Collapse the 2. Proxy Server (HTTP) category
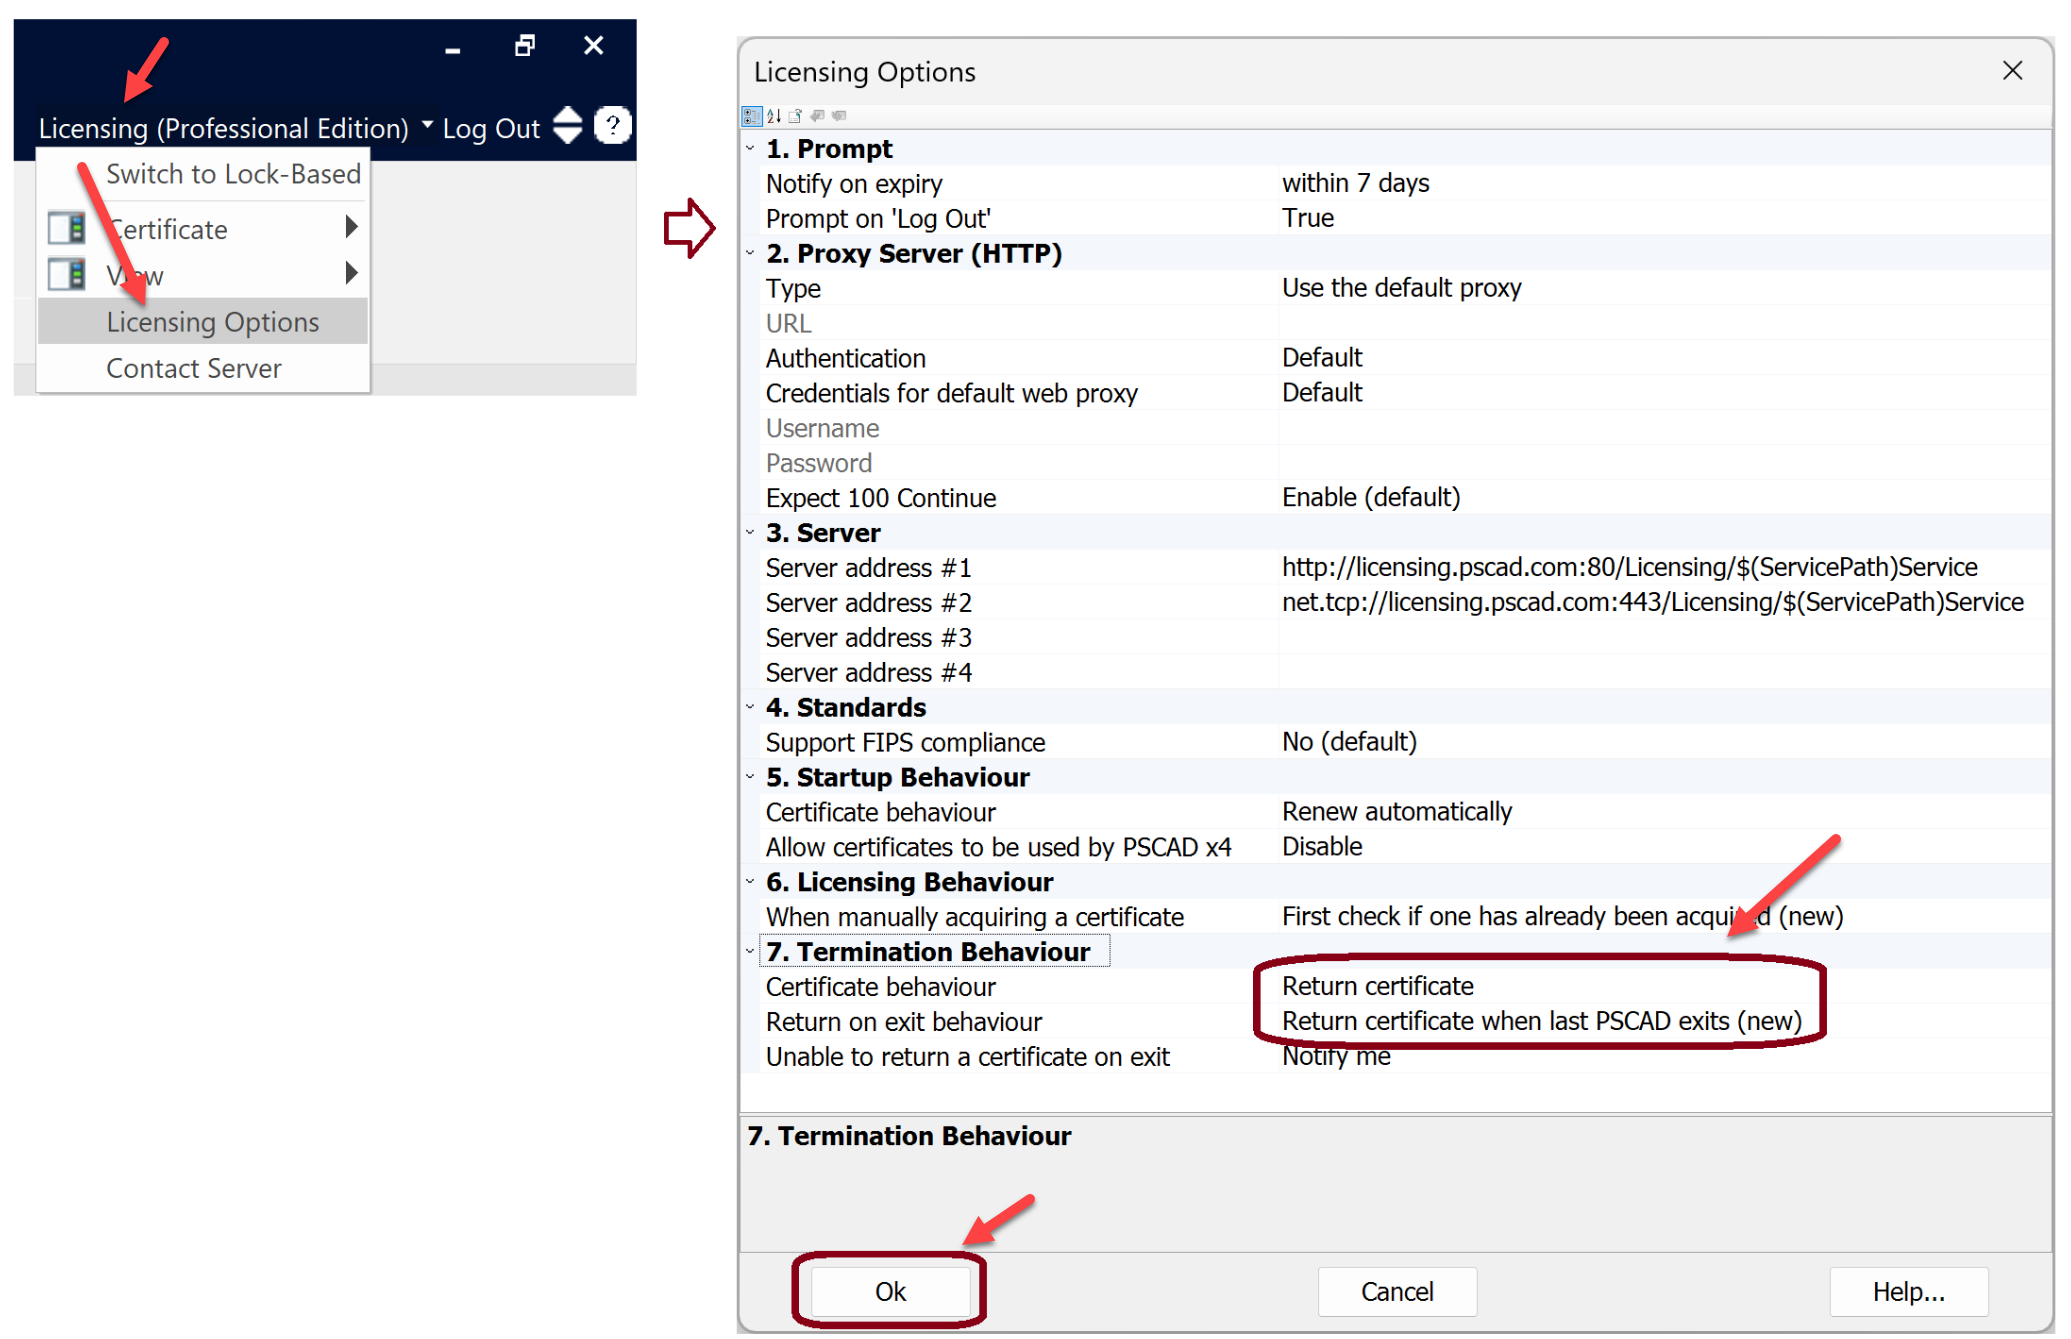This screenshot has width=2071, height=1339. [750, 253]
